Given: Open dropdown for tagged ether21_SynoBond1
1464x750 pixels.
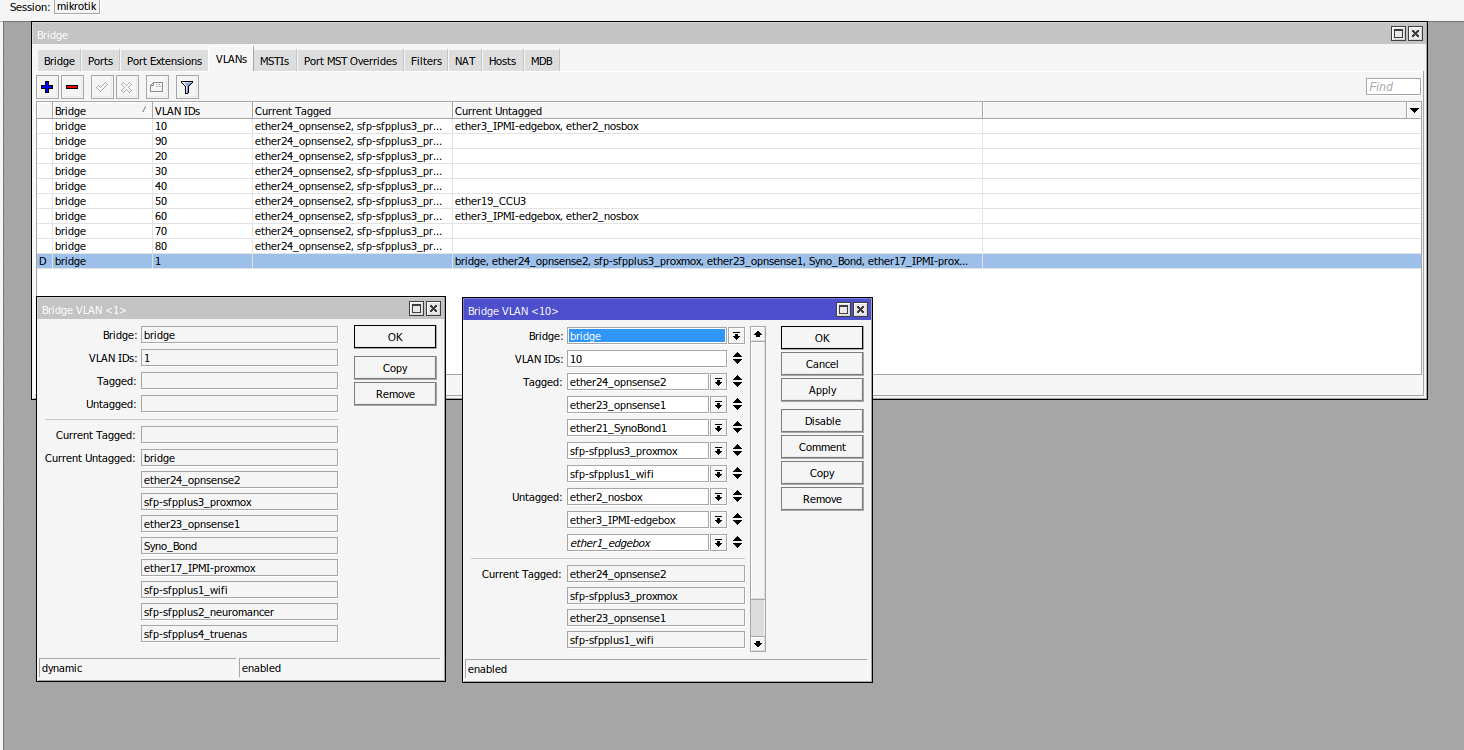Looking at the screenshot, I should click(718, 428).
